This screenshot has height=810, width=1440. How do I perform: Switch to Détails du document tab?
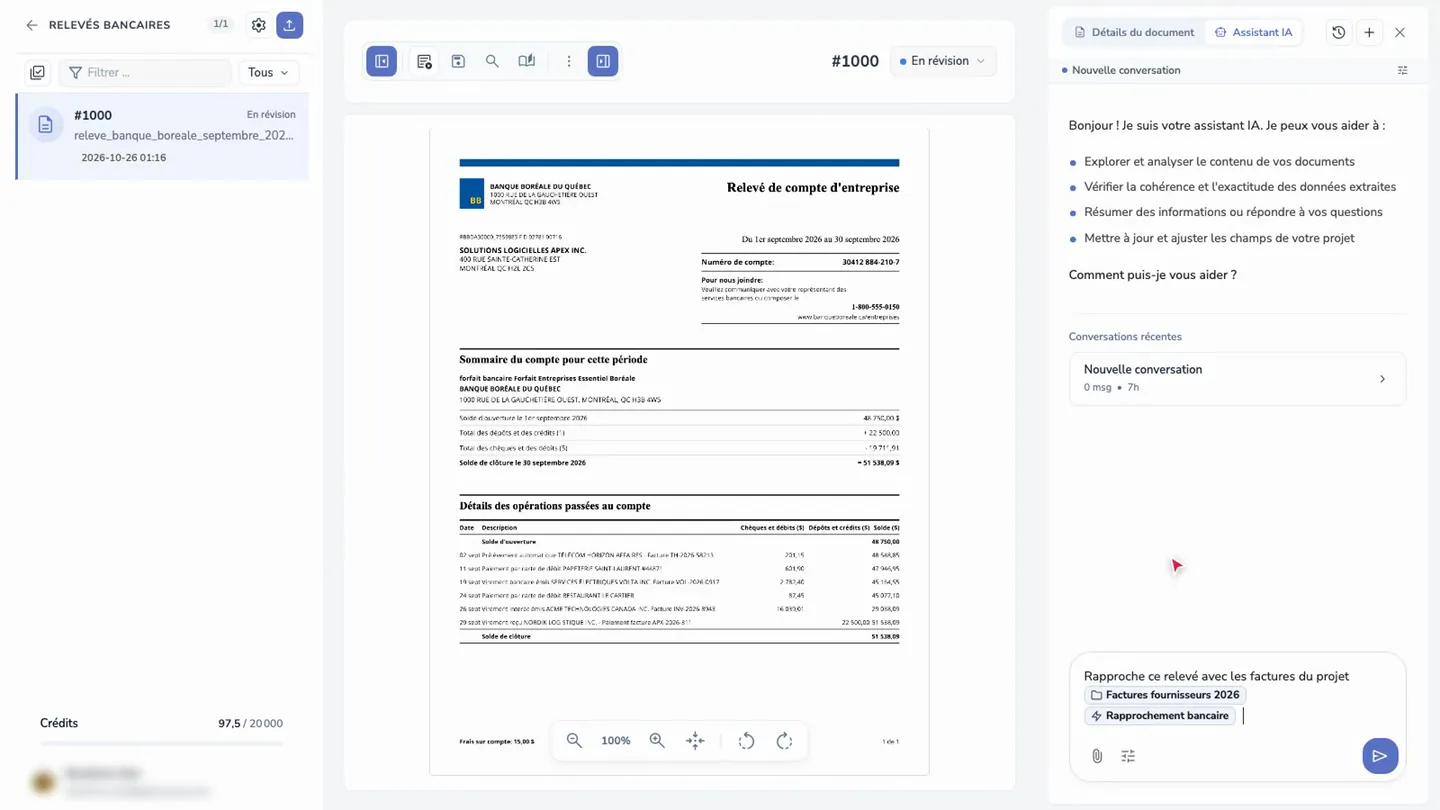click(x=1134, y=32)
